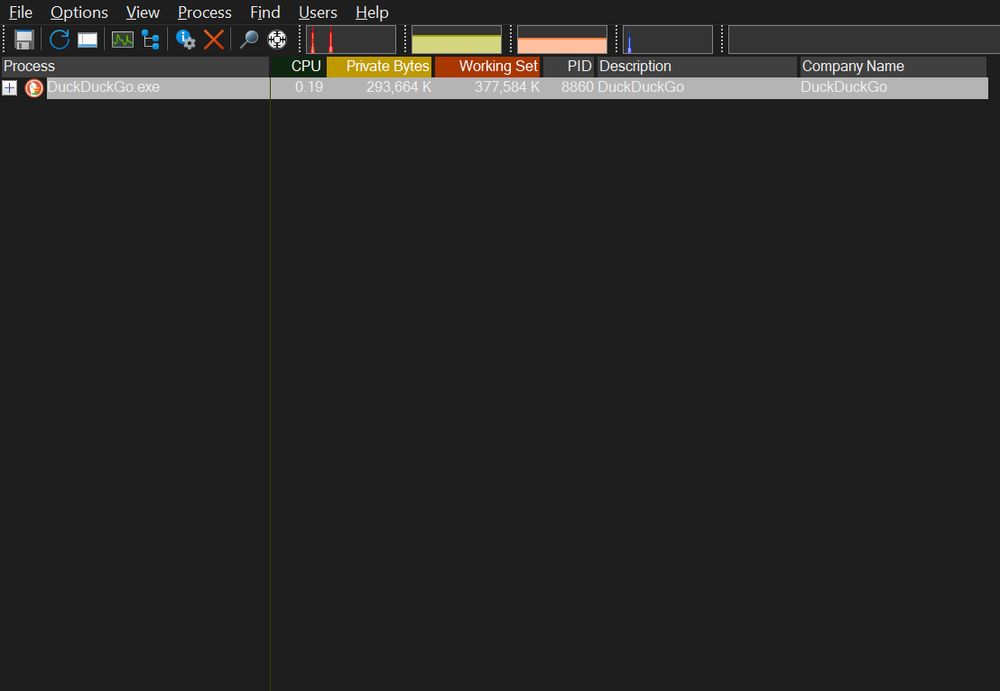Sort by the Process column header
1000x691 pixels.
pyautogui.click(x=135, y=66)
